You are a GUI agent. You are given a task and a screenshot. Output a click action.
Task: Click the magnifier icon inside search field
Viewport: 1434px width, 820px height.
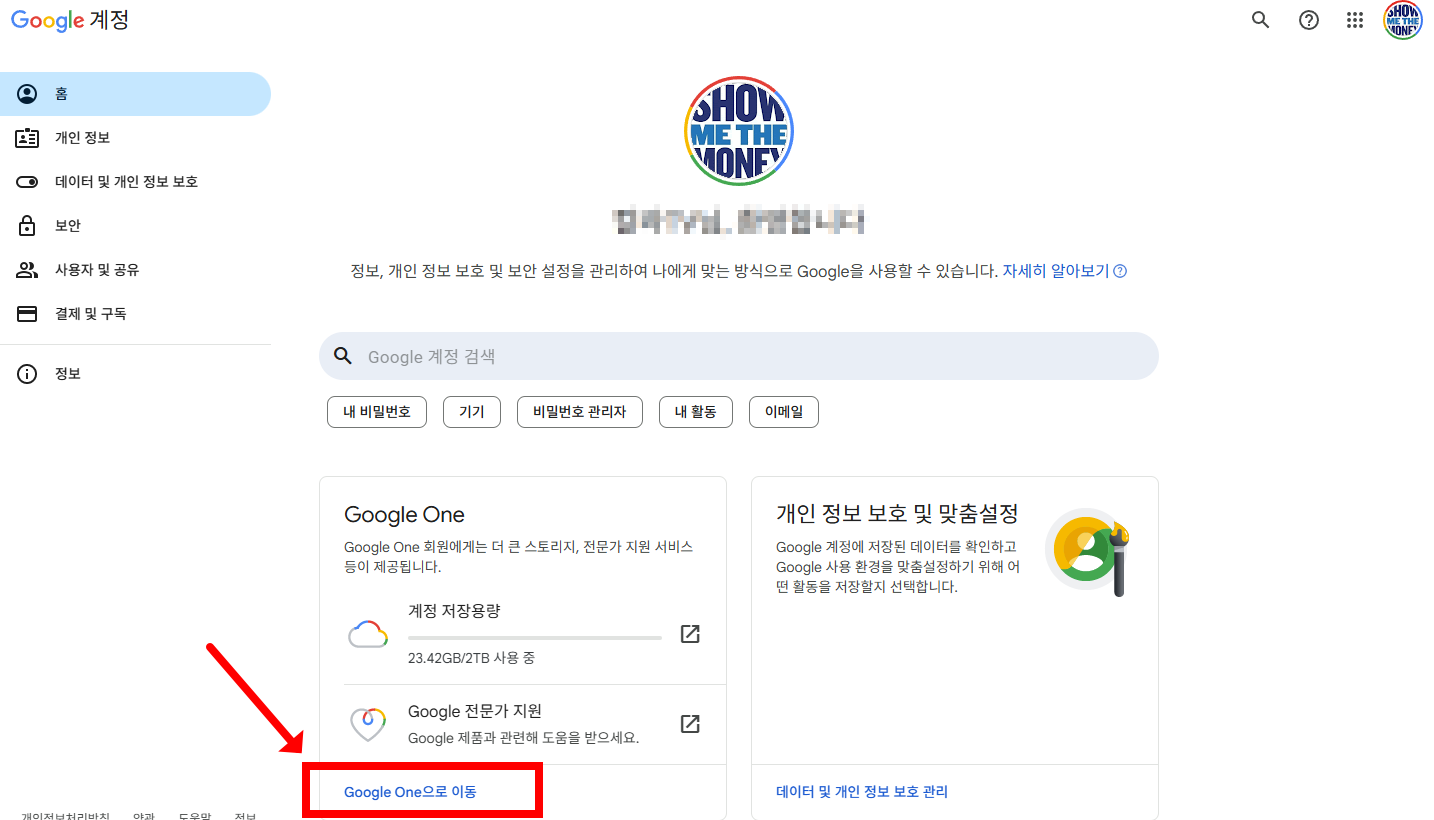[343, 356]
